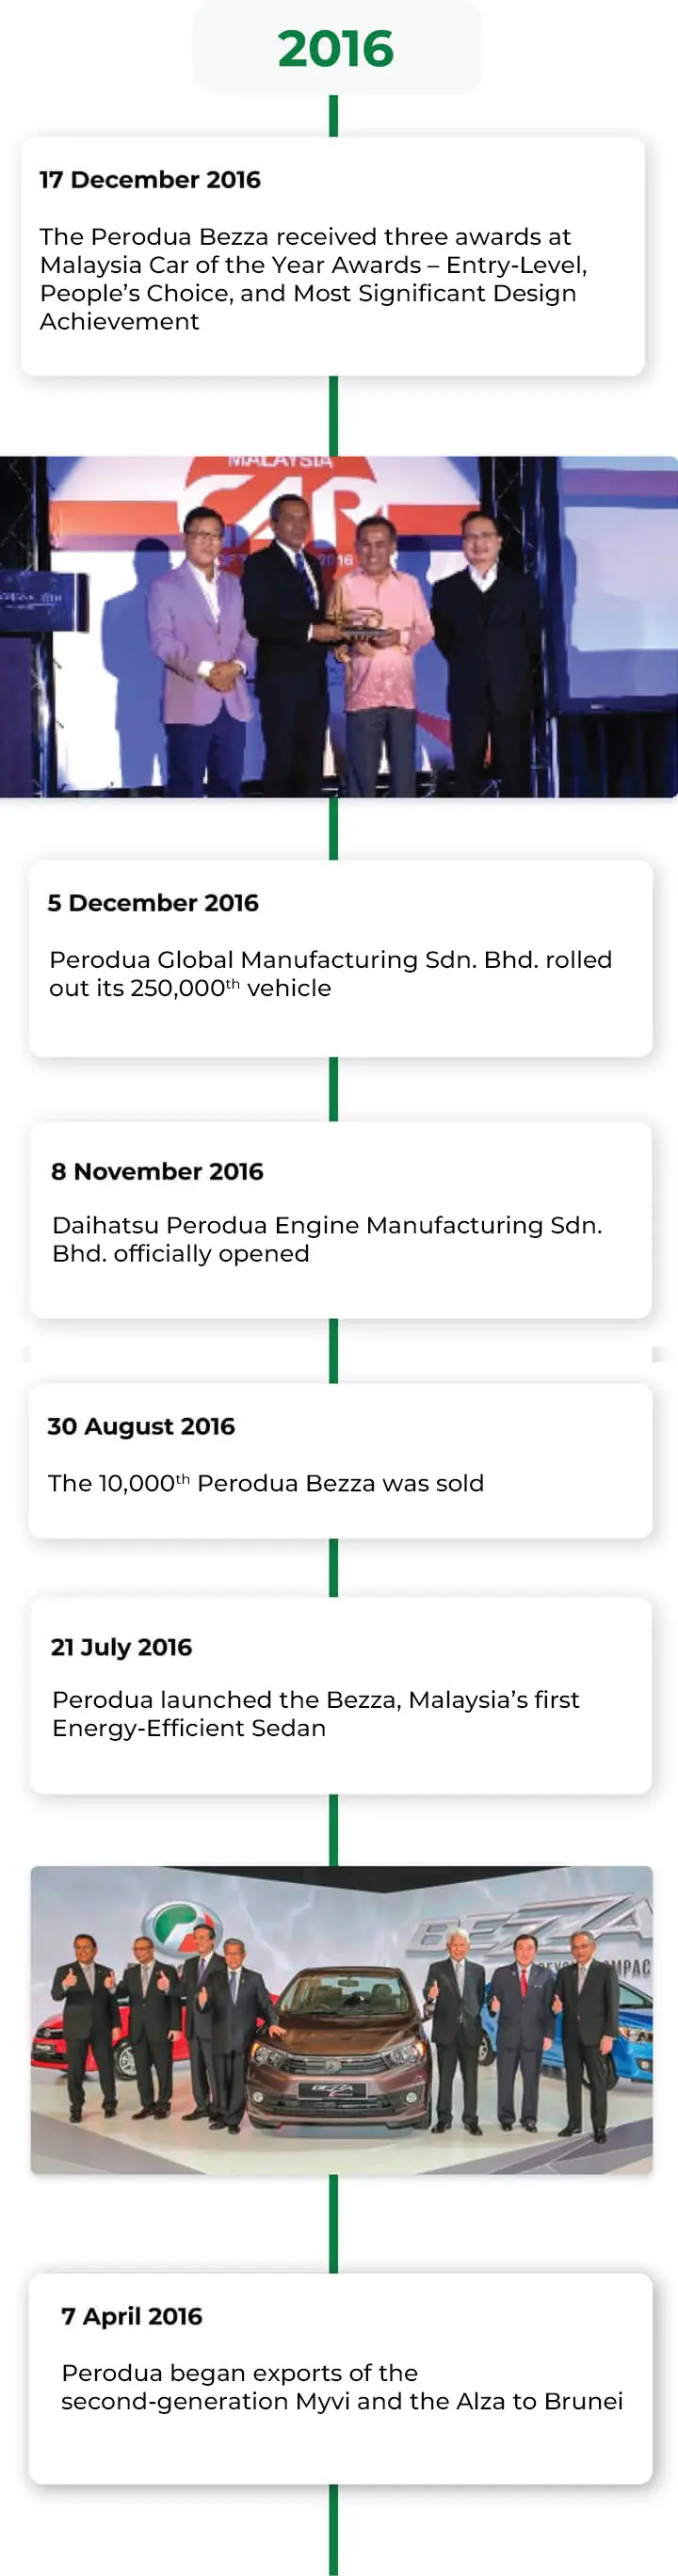The image size is (678, 2576).
Task: Click the green timeline line below 7 April card
Action: tap(333, 2528)
